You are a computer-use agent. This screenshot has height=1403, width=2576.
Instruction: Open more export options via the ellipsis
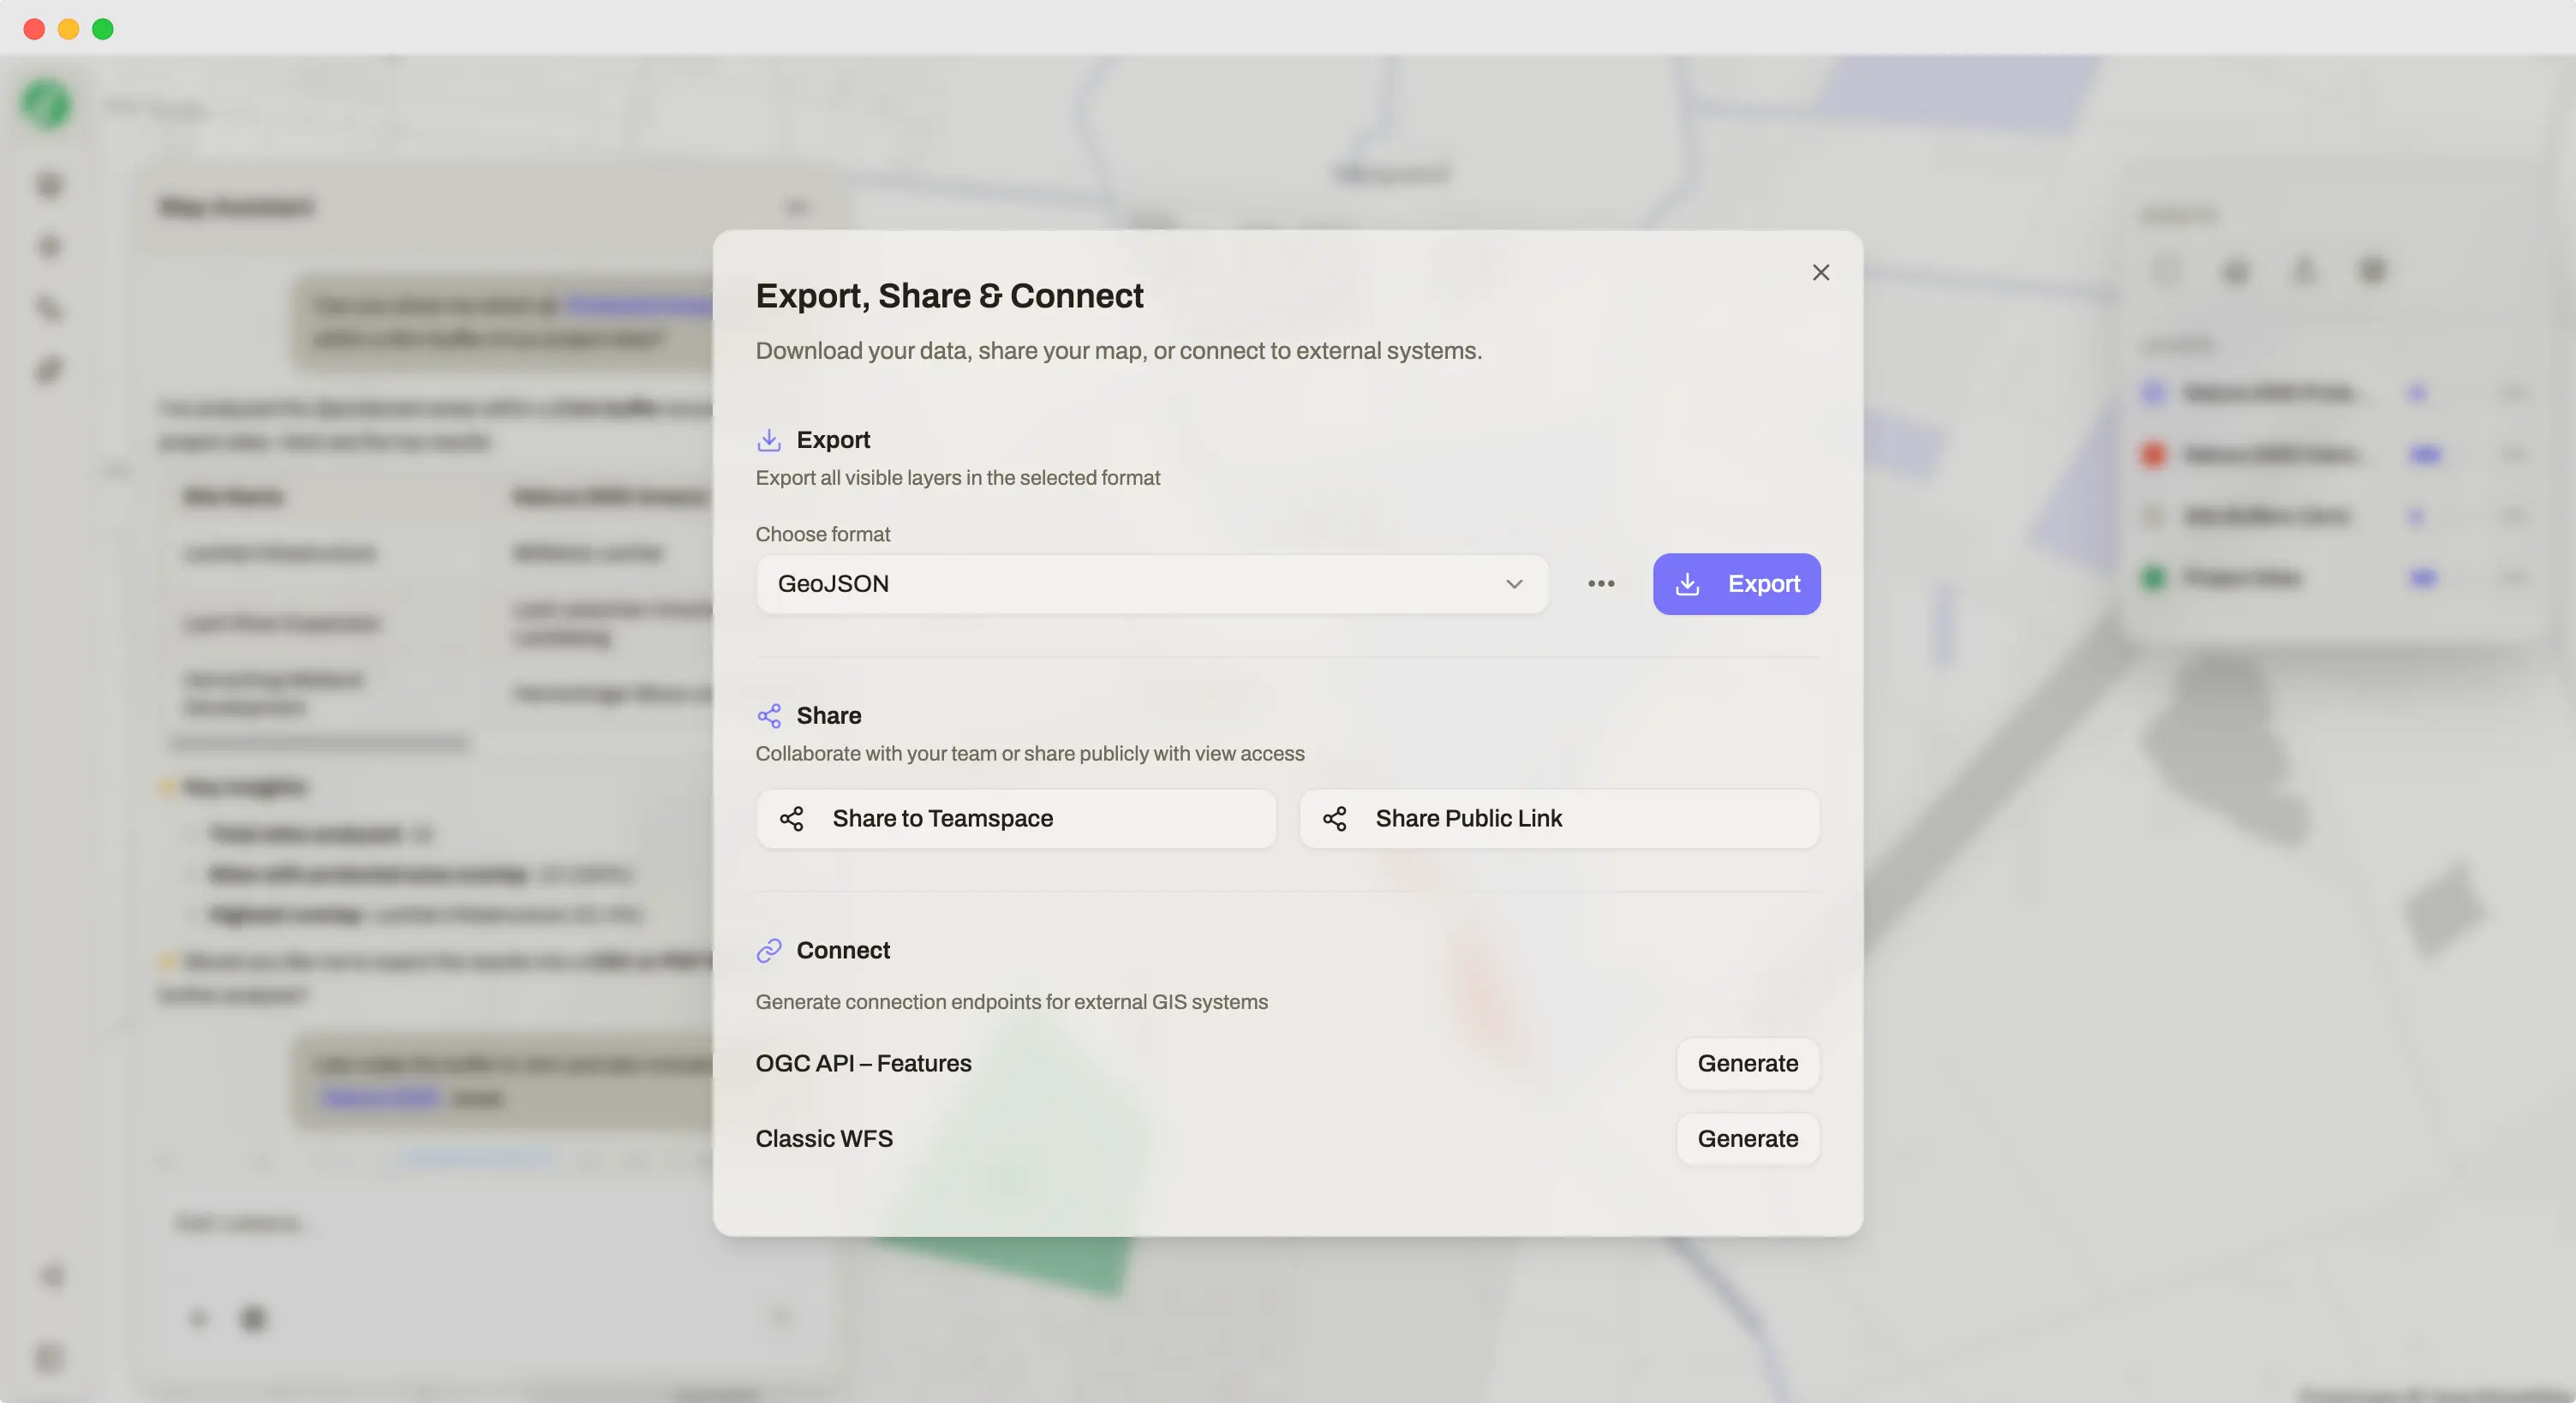click(1600, 584)
